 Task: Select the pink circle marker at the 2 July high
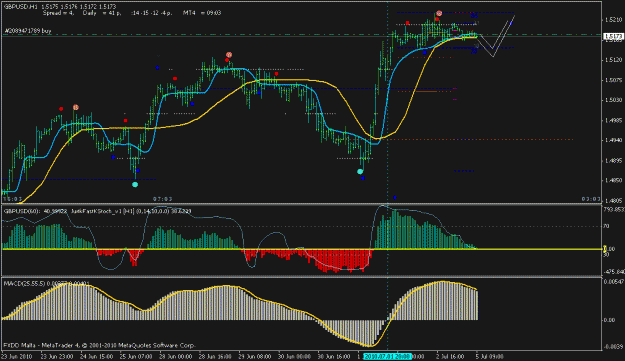point(439,14)
